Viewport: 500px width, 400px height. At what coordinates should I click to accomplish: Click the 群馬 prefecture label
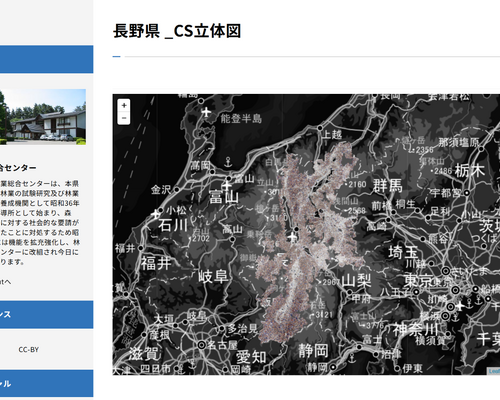point(388,185)
